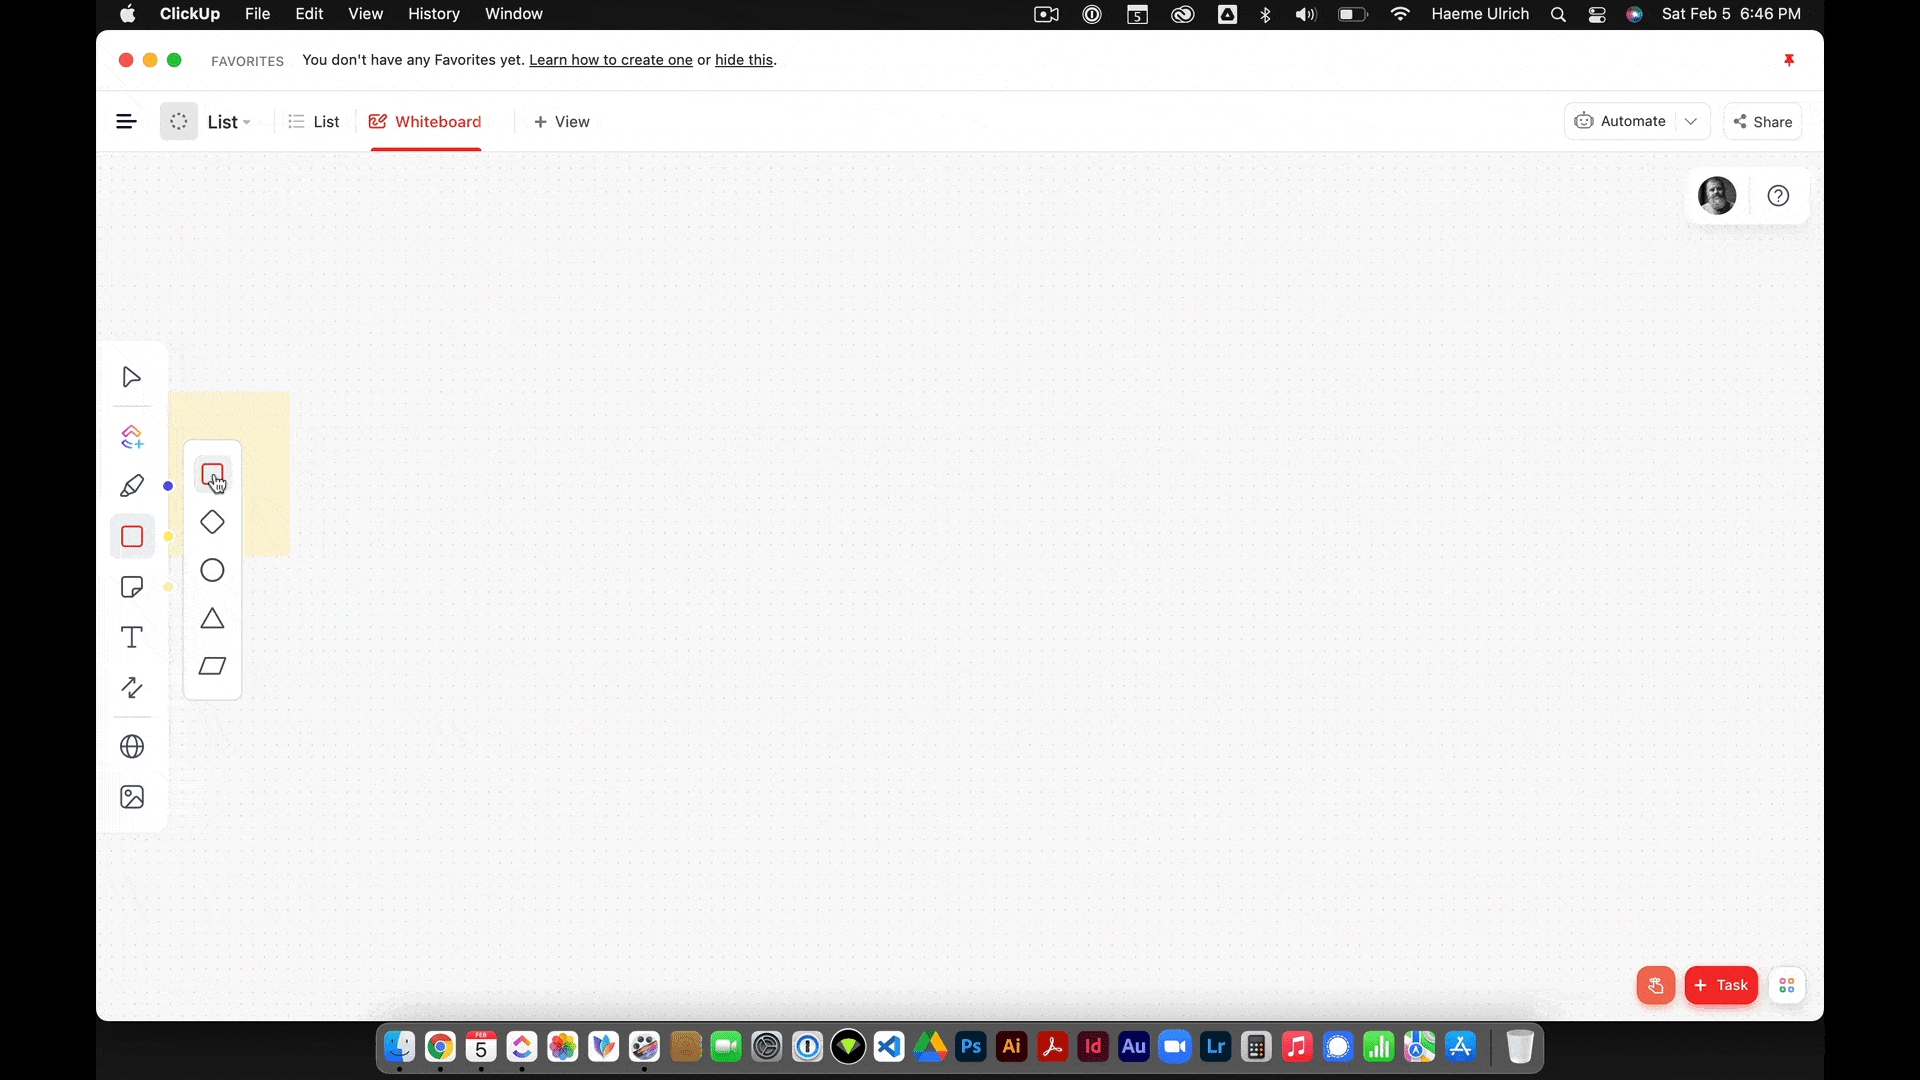
Task: Choose the circle shape
Action: pyautogui.click(x=212, y=570)
